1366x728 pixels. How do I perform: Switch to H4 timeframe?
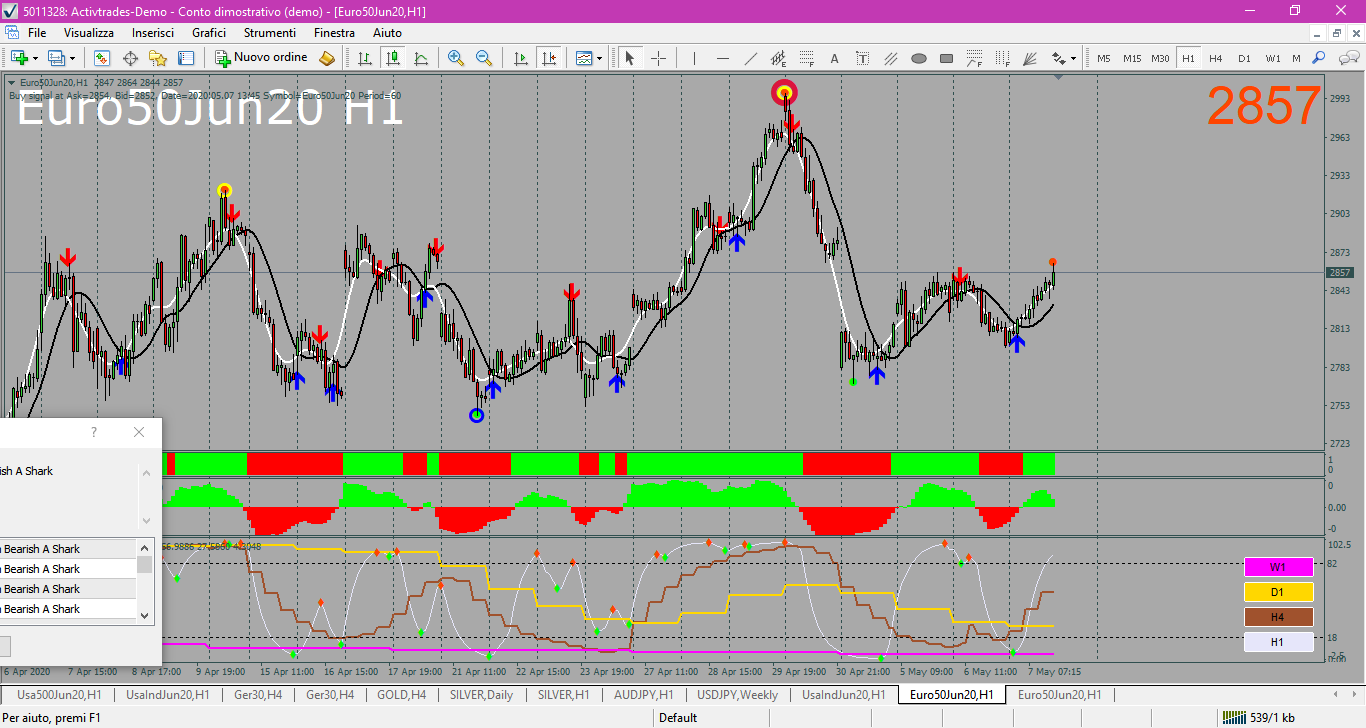click(1215, 58)
